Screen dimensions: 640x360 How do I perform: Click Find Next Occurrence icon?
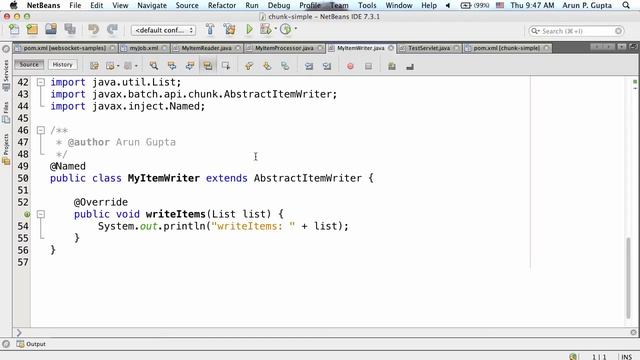click(190, 66)
